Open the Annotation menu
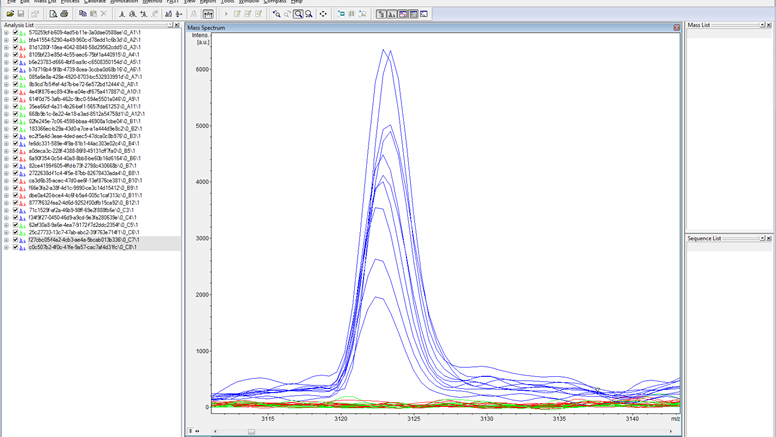The height and width of the screenshot is (437, 776). [x=124, y=1]
